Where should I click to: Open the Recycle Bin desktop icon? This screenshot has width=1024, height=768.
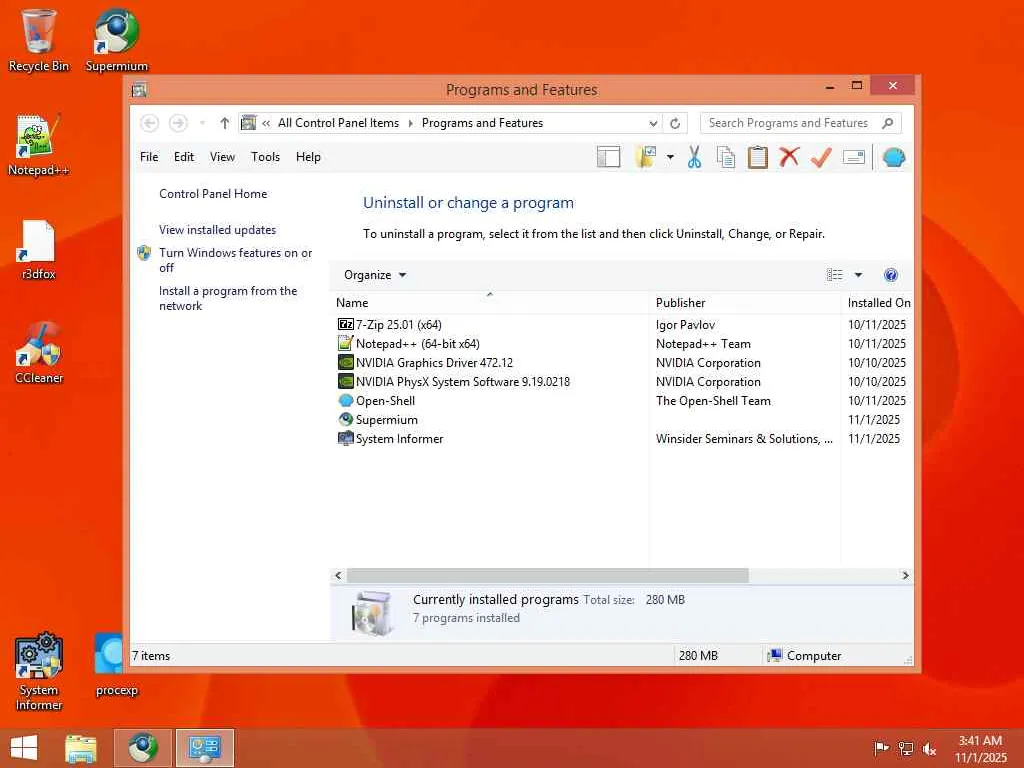tap(38, 39)
